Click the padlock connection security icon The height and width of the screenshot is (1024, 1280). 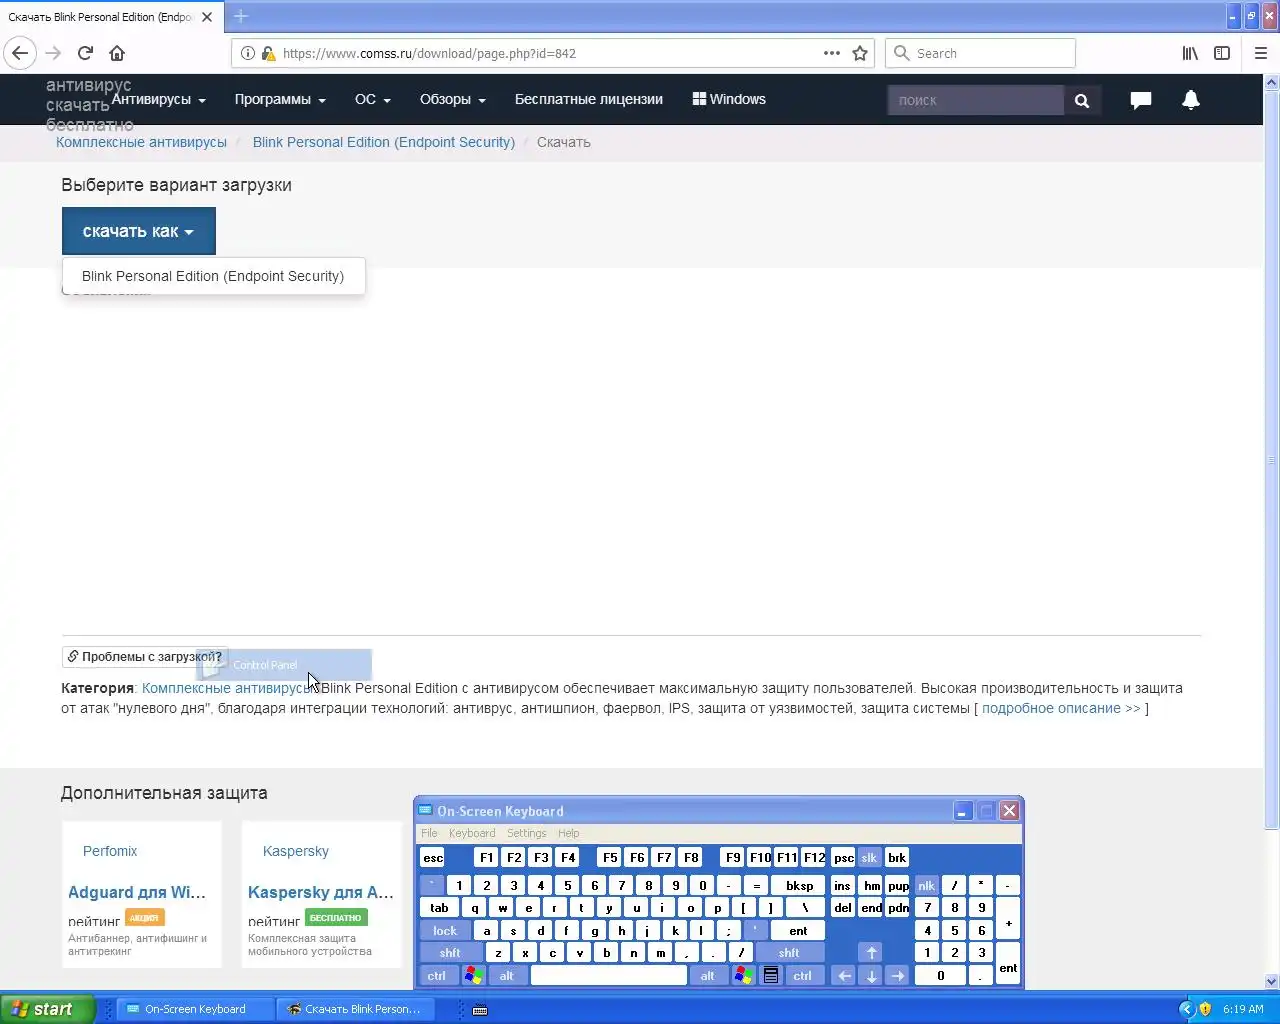(x=268, y=53)
